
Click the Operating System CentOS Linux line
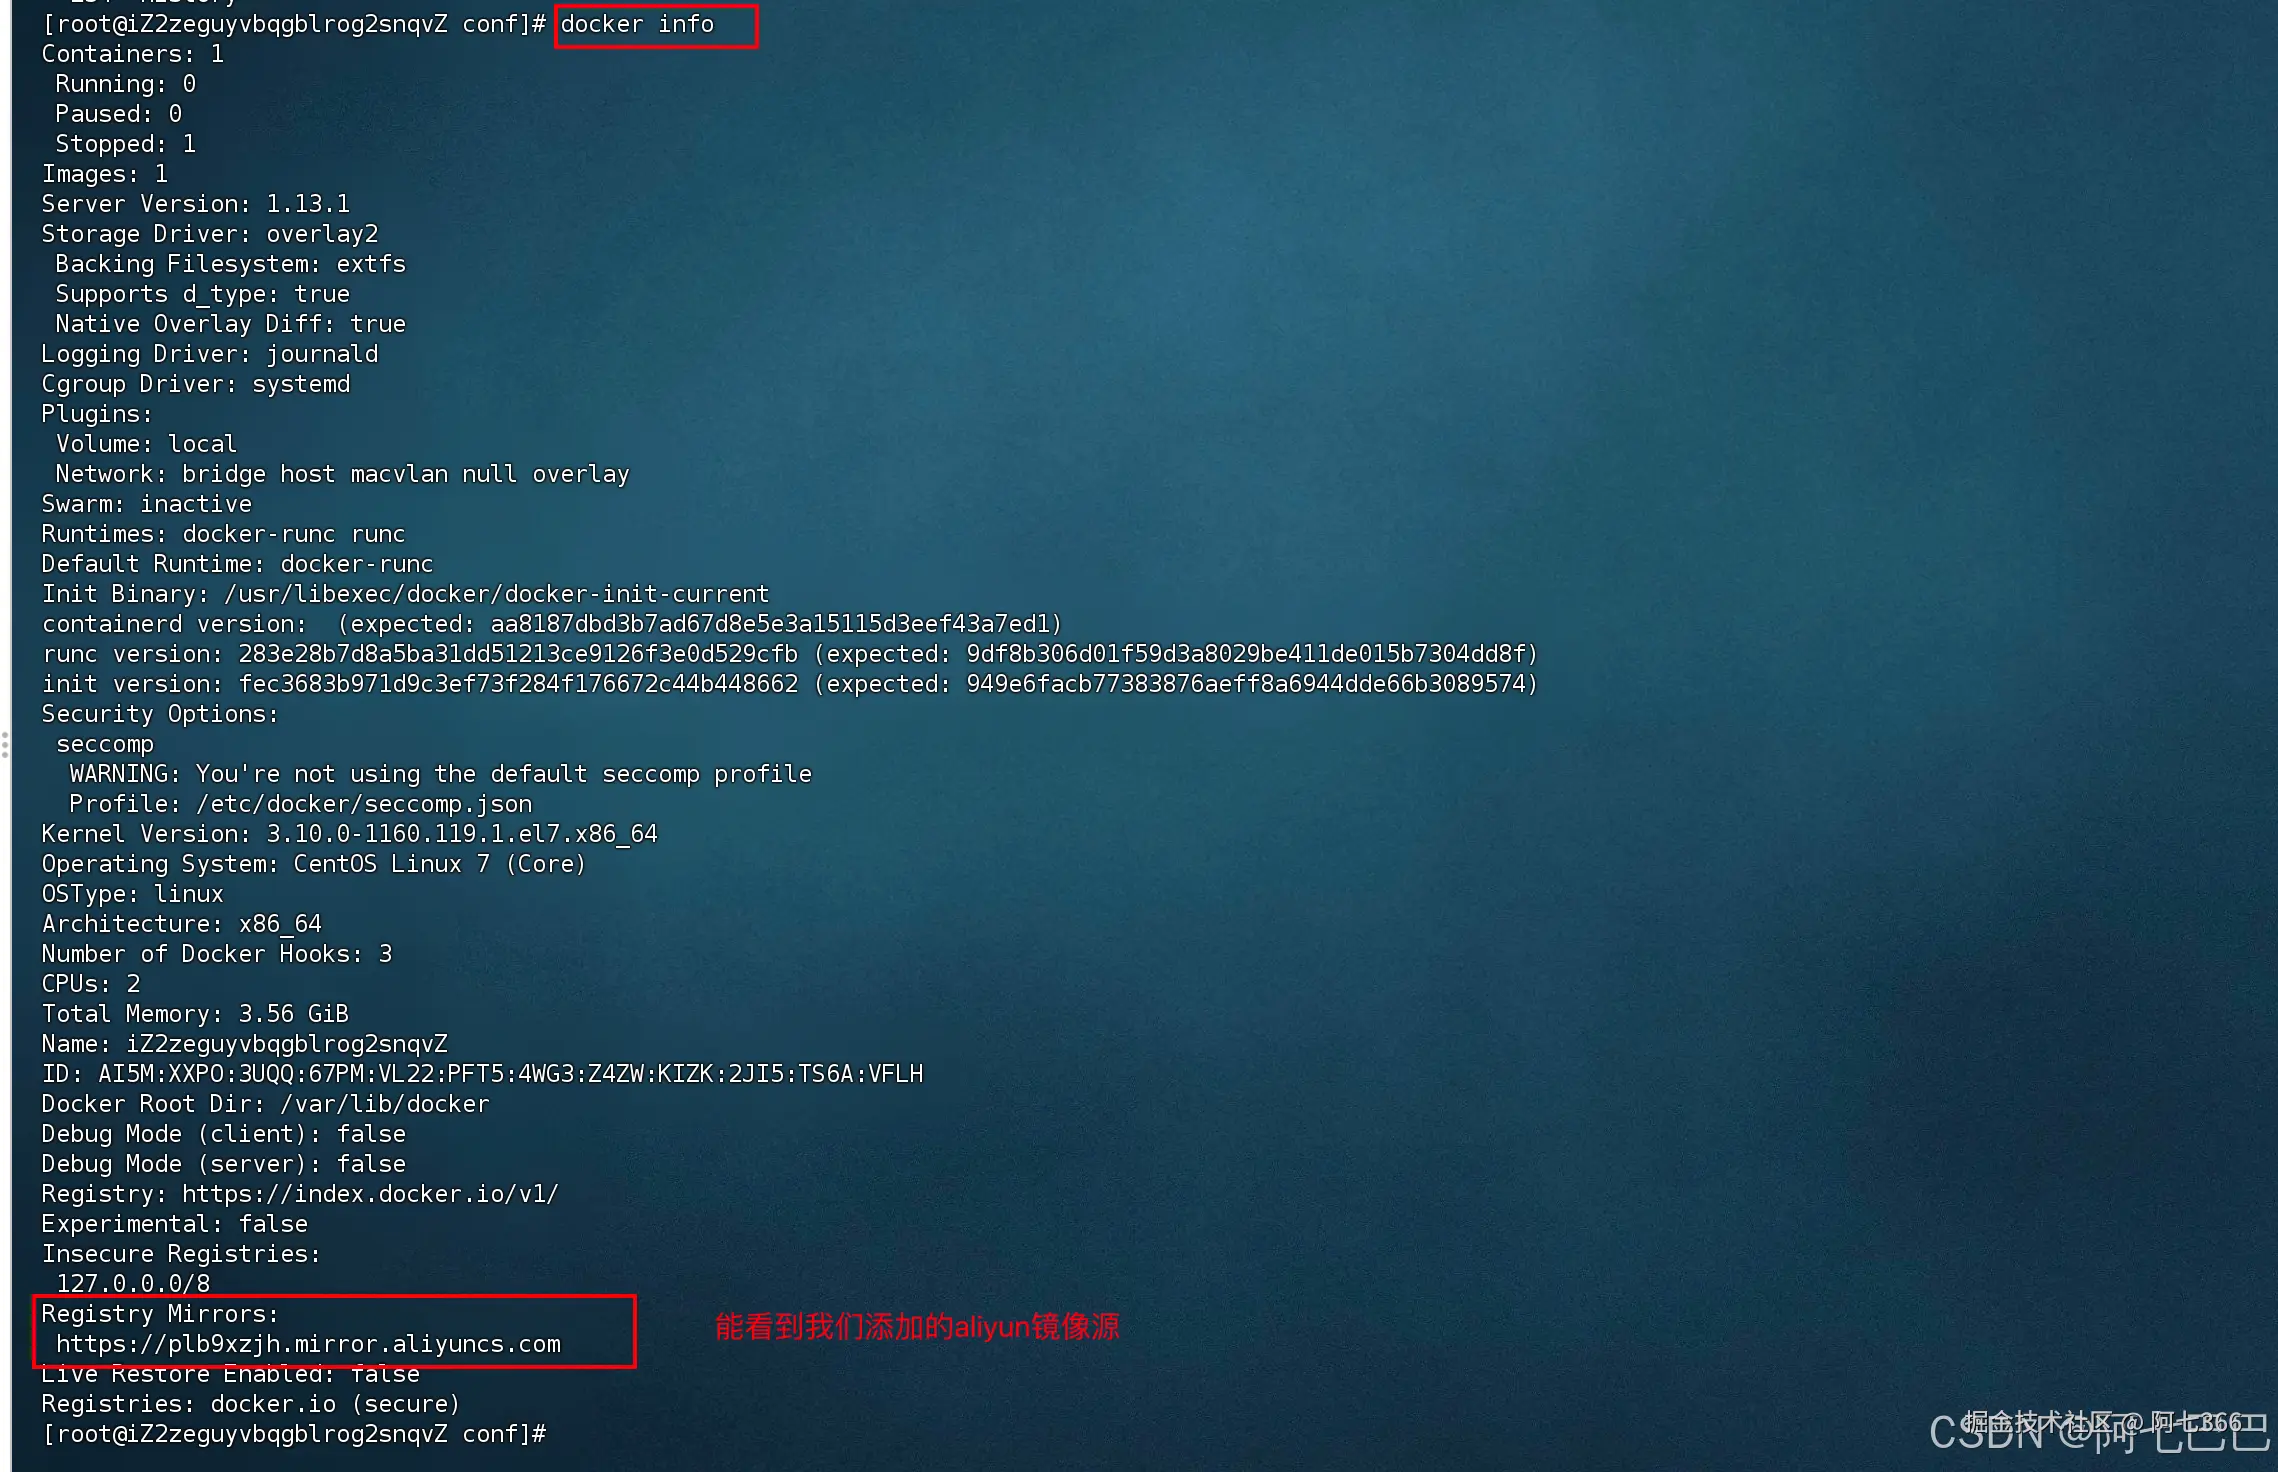coord(314,864)
